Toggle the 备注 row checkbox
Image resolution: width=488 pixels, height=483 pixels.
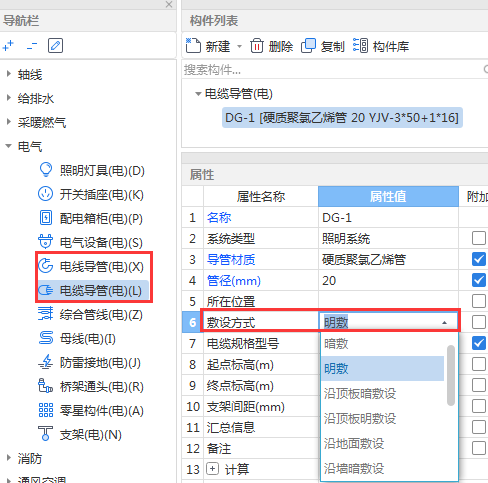click(479, 448)
